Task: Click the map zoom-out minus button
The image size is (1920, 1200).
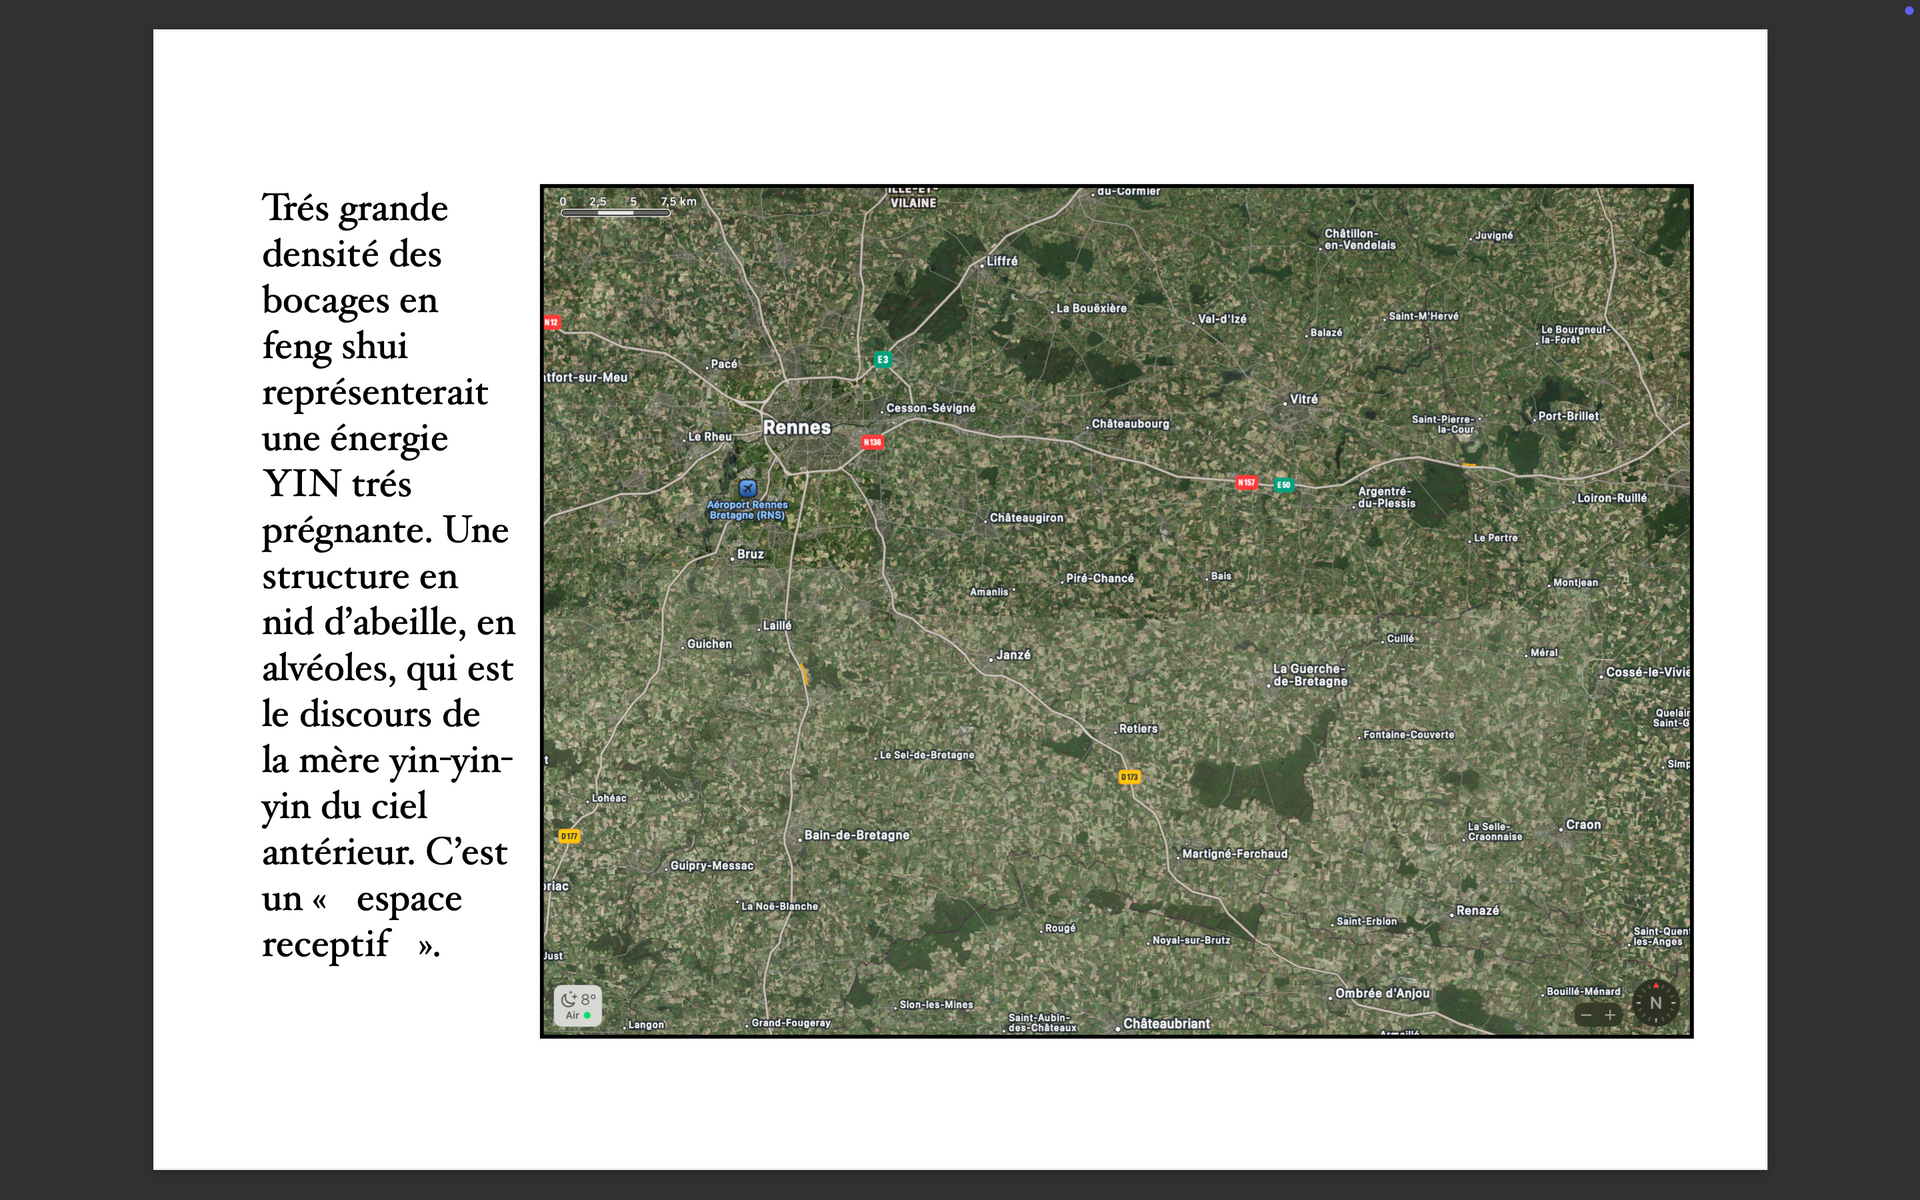Action: [1586, 1015]
